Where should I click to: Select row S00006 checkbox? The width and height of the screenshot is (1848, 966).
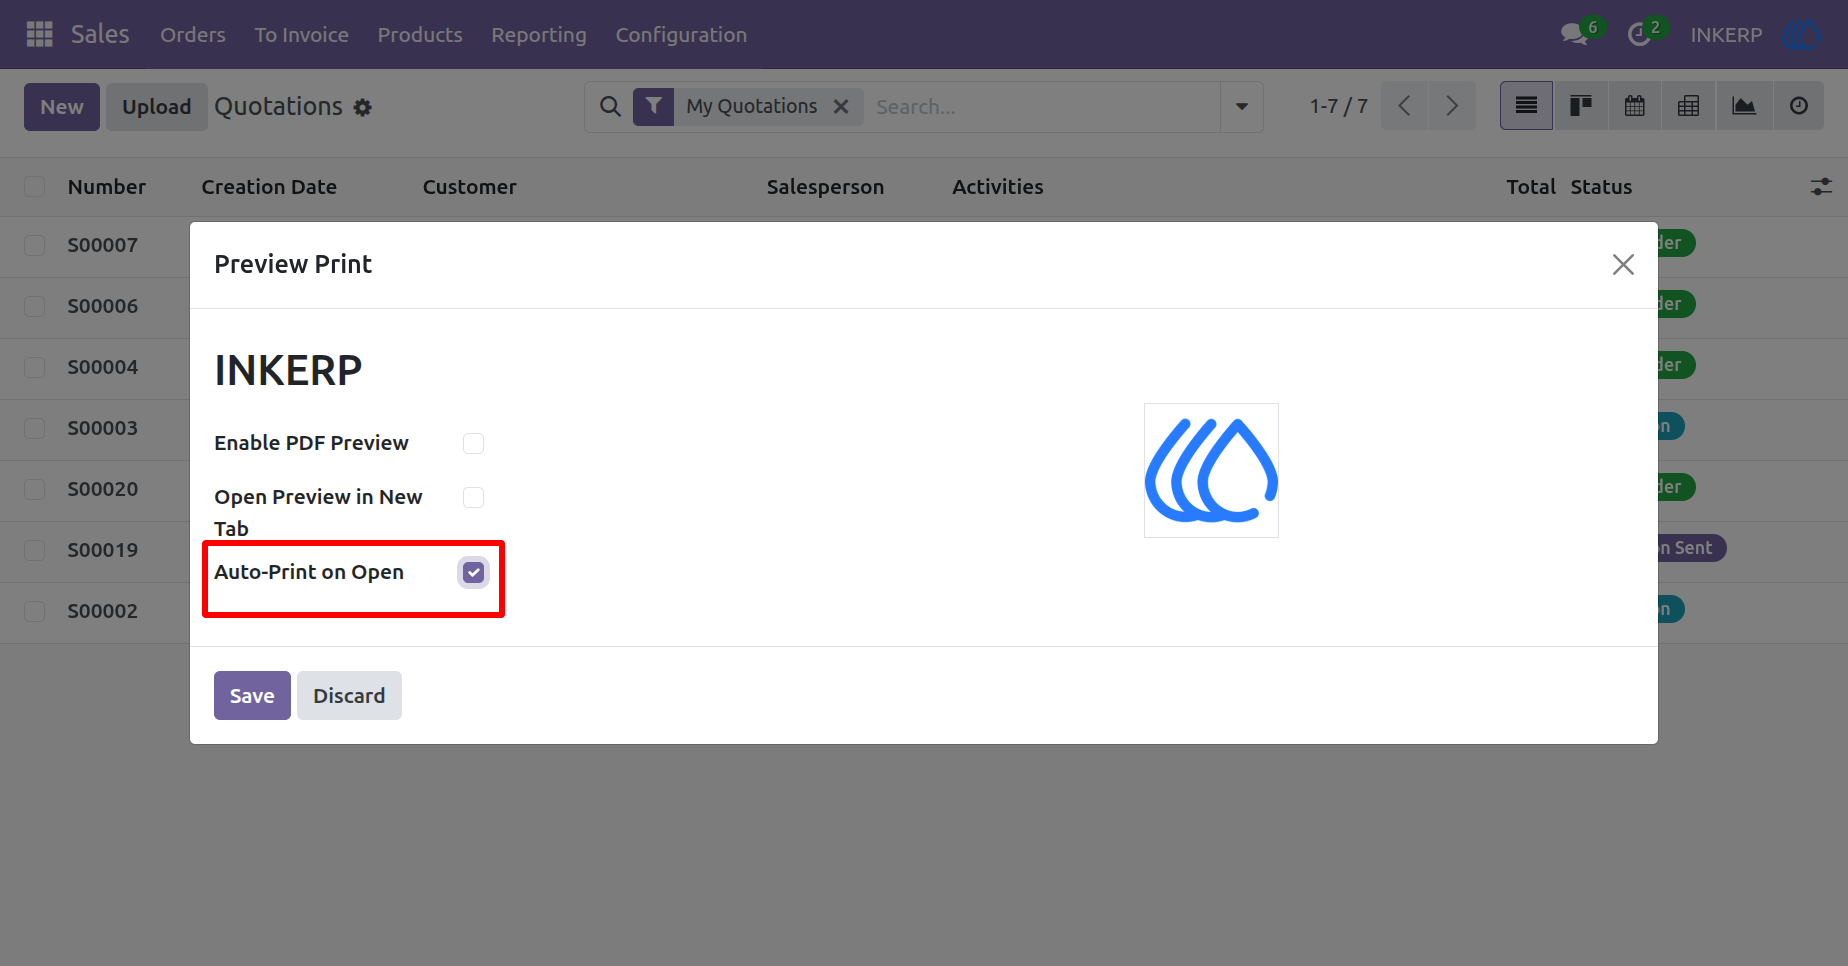(34, 306)
